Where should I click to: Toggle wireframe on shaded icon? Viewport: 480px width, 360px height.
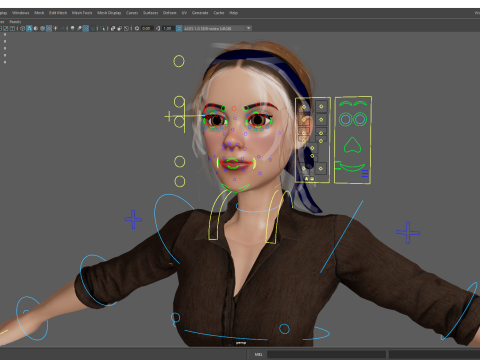click(42, 28)
